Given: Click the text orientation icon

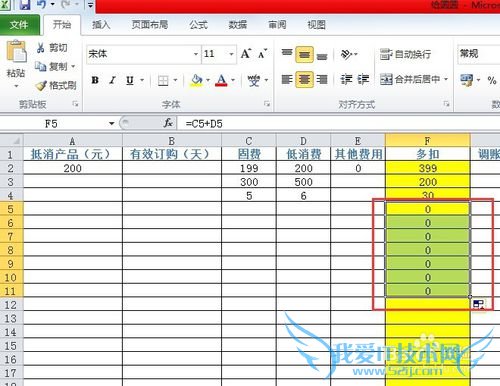Looking at the screenshot, I should pos(347,54).
